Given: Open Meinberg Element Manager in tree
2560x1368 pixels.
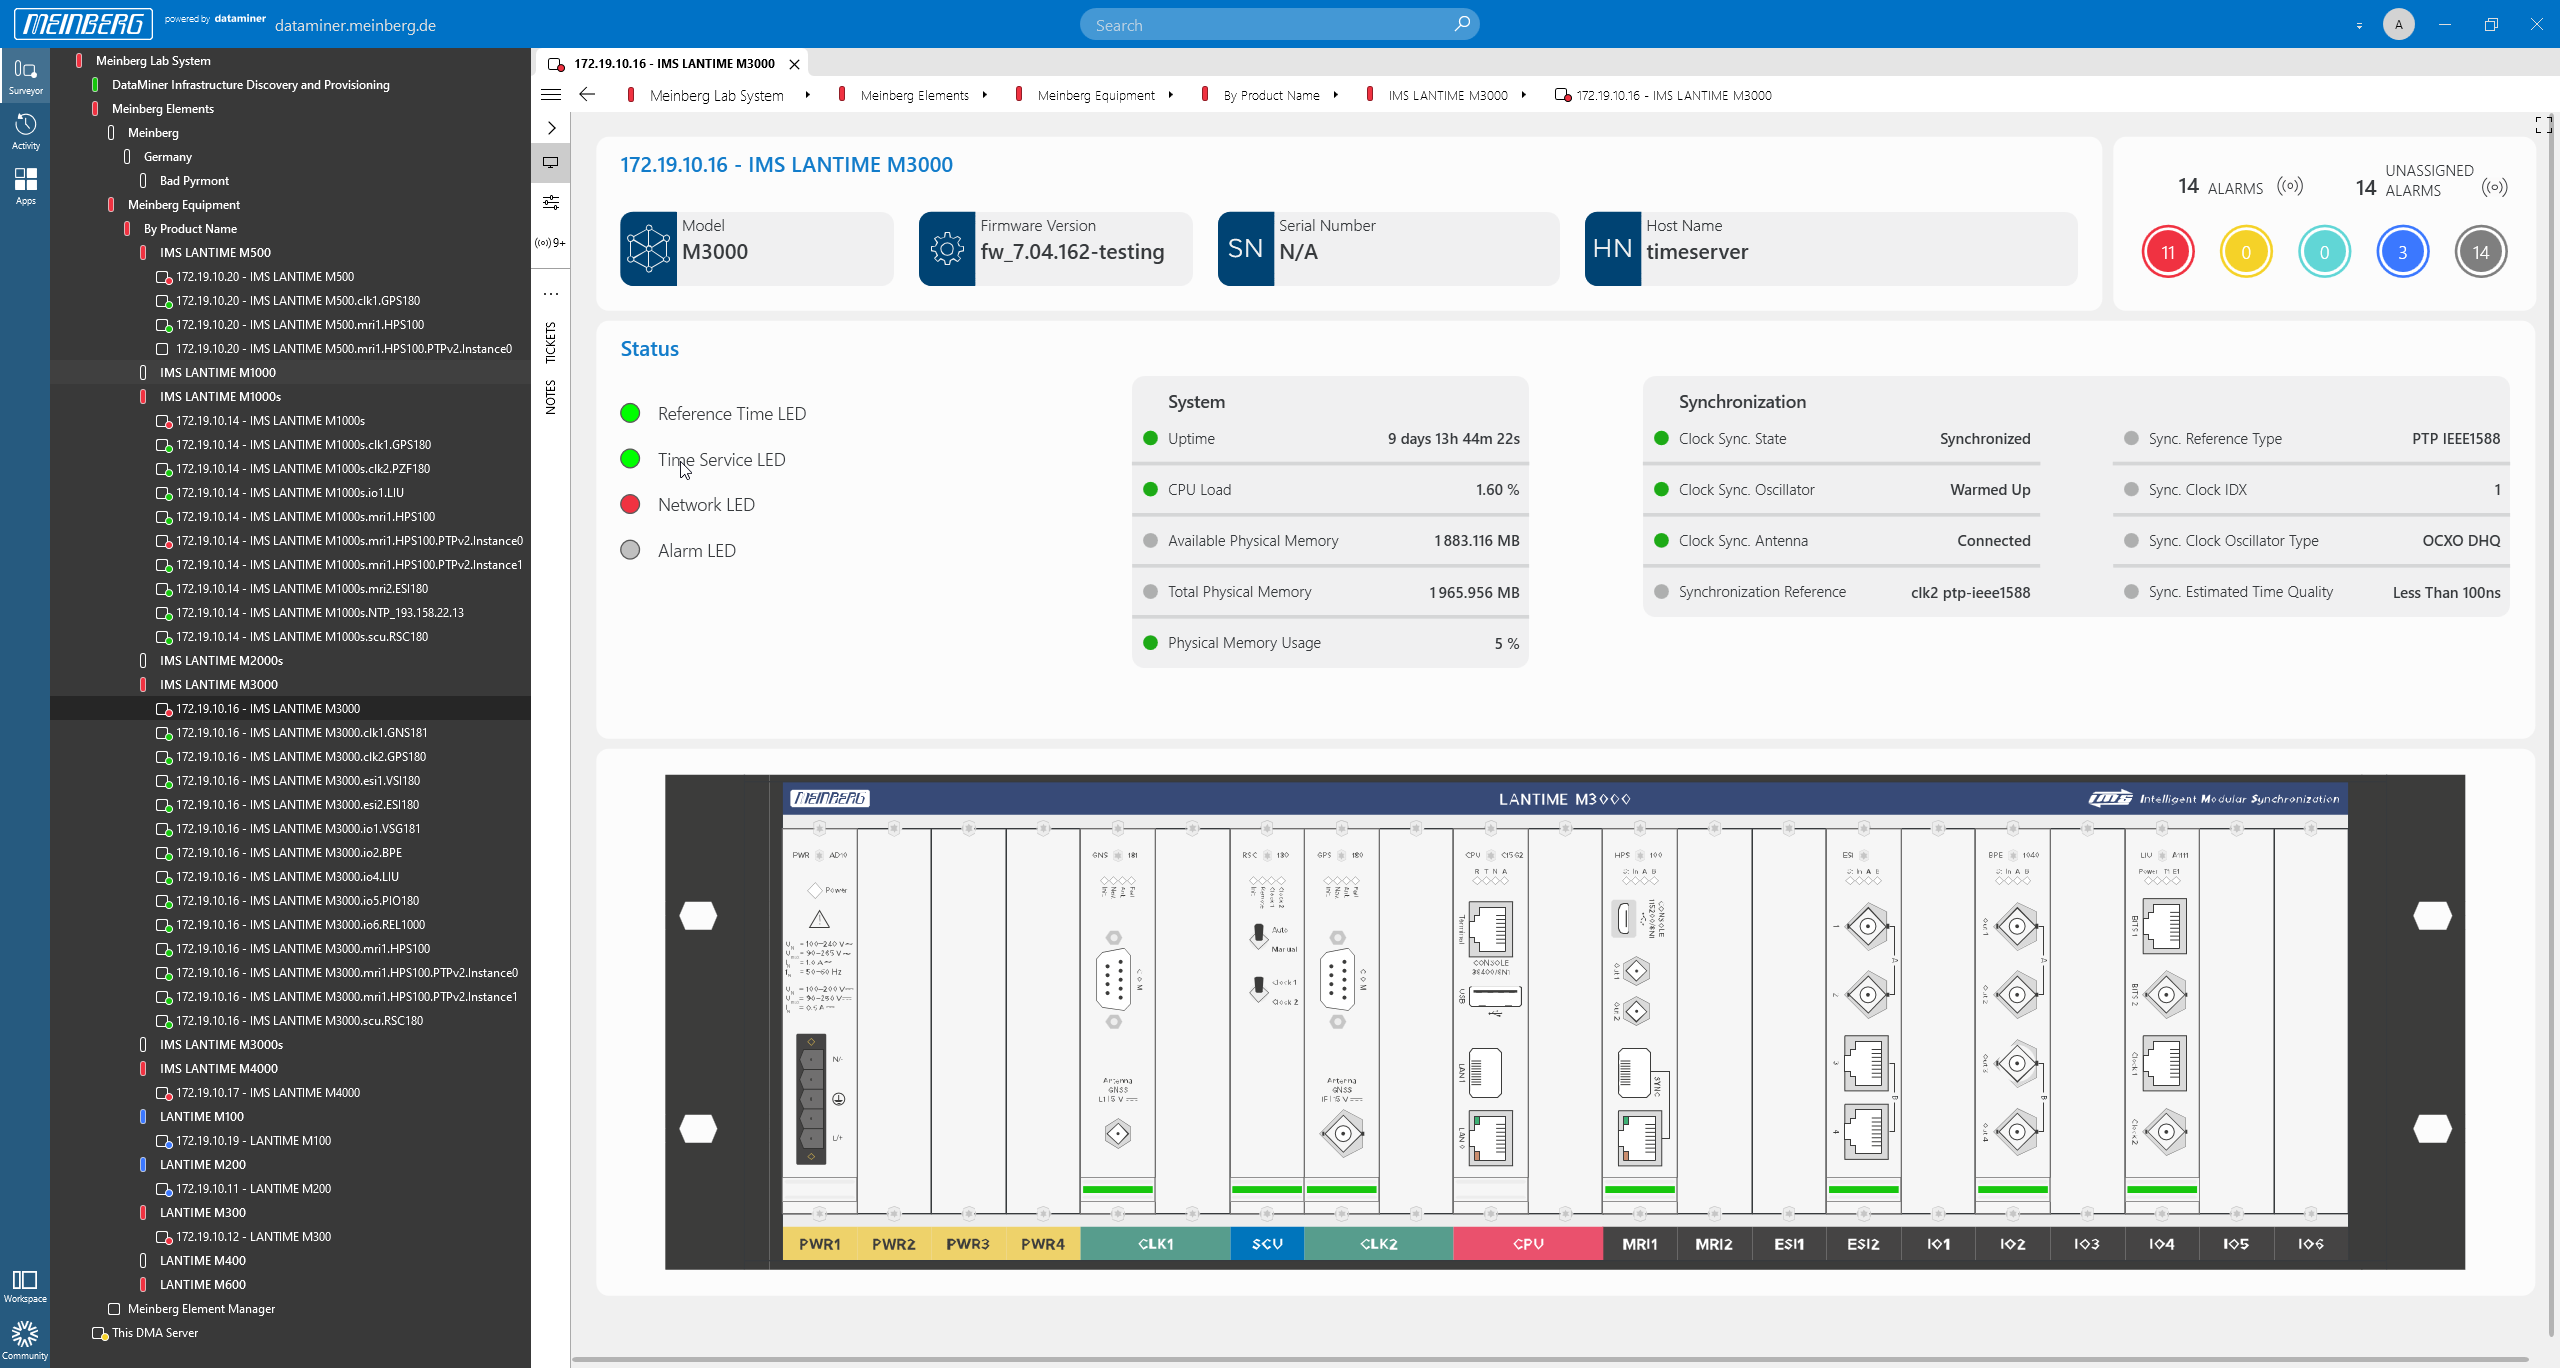Looking at the screenshot, I should (201, 1309).
